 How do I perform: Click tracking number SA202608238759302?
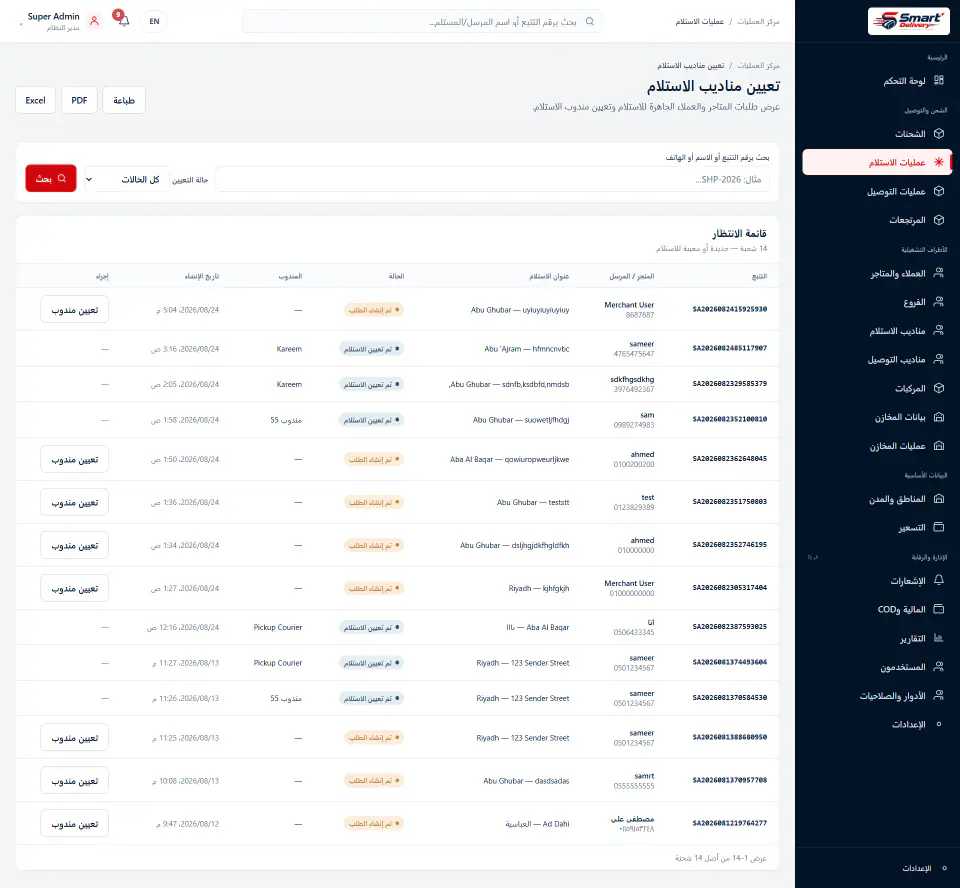[730, 627]
